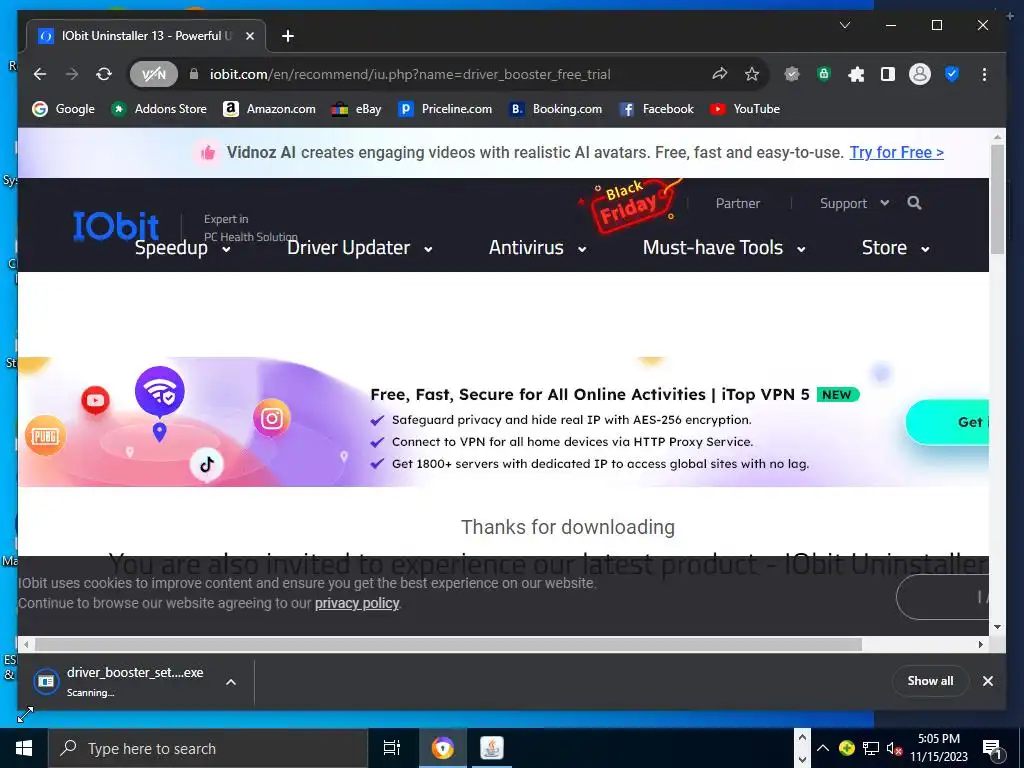Click the muted volume tray icon
The image size is (1024, 768).
(x=894, y=748)
